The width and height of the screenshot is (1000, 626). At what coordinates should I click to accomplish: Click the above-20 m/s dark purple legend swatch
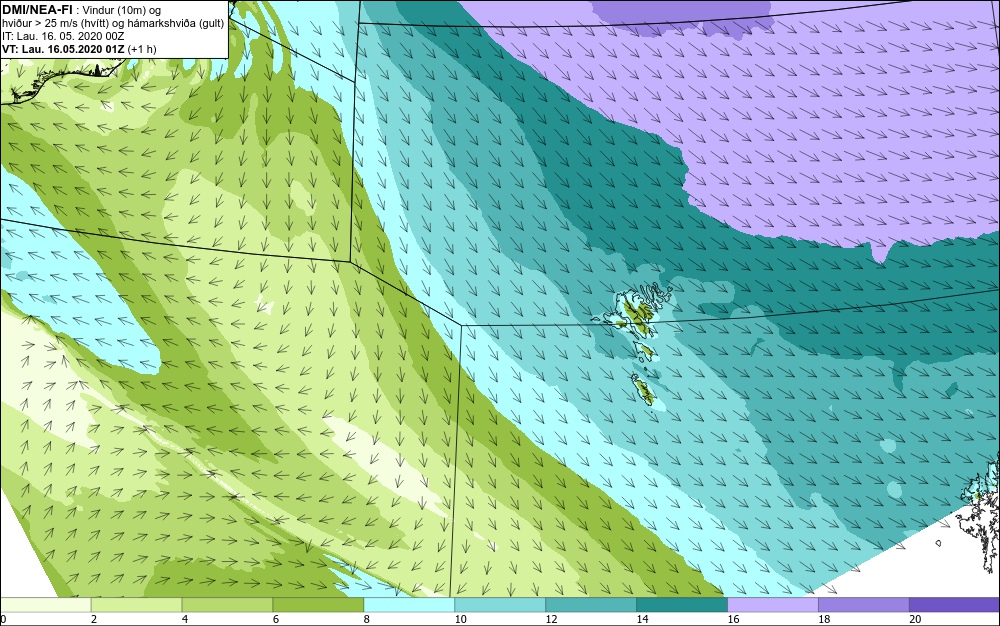pyautogui.click(x=954, y=605)
